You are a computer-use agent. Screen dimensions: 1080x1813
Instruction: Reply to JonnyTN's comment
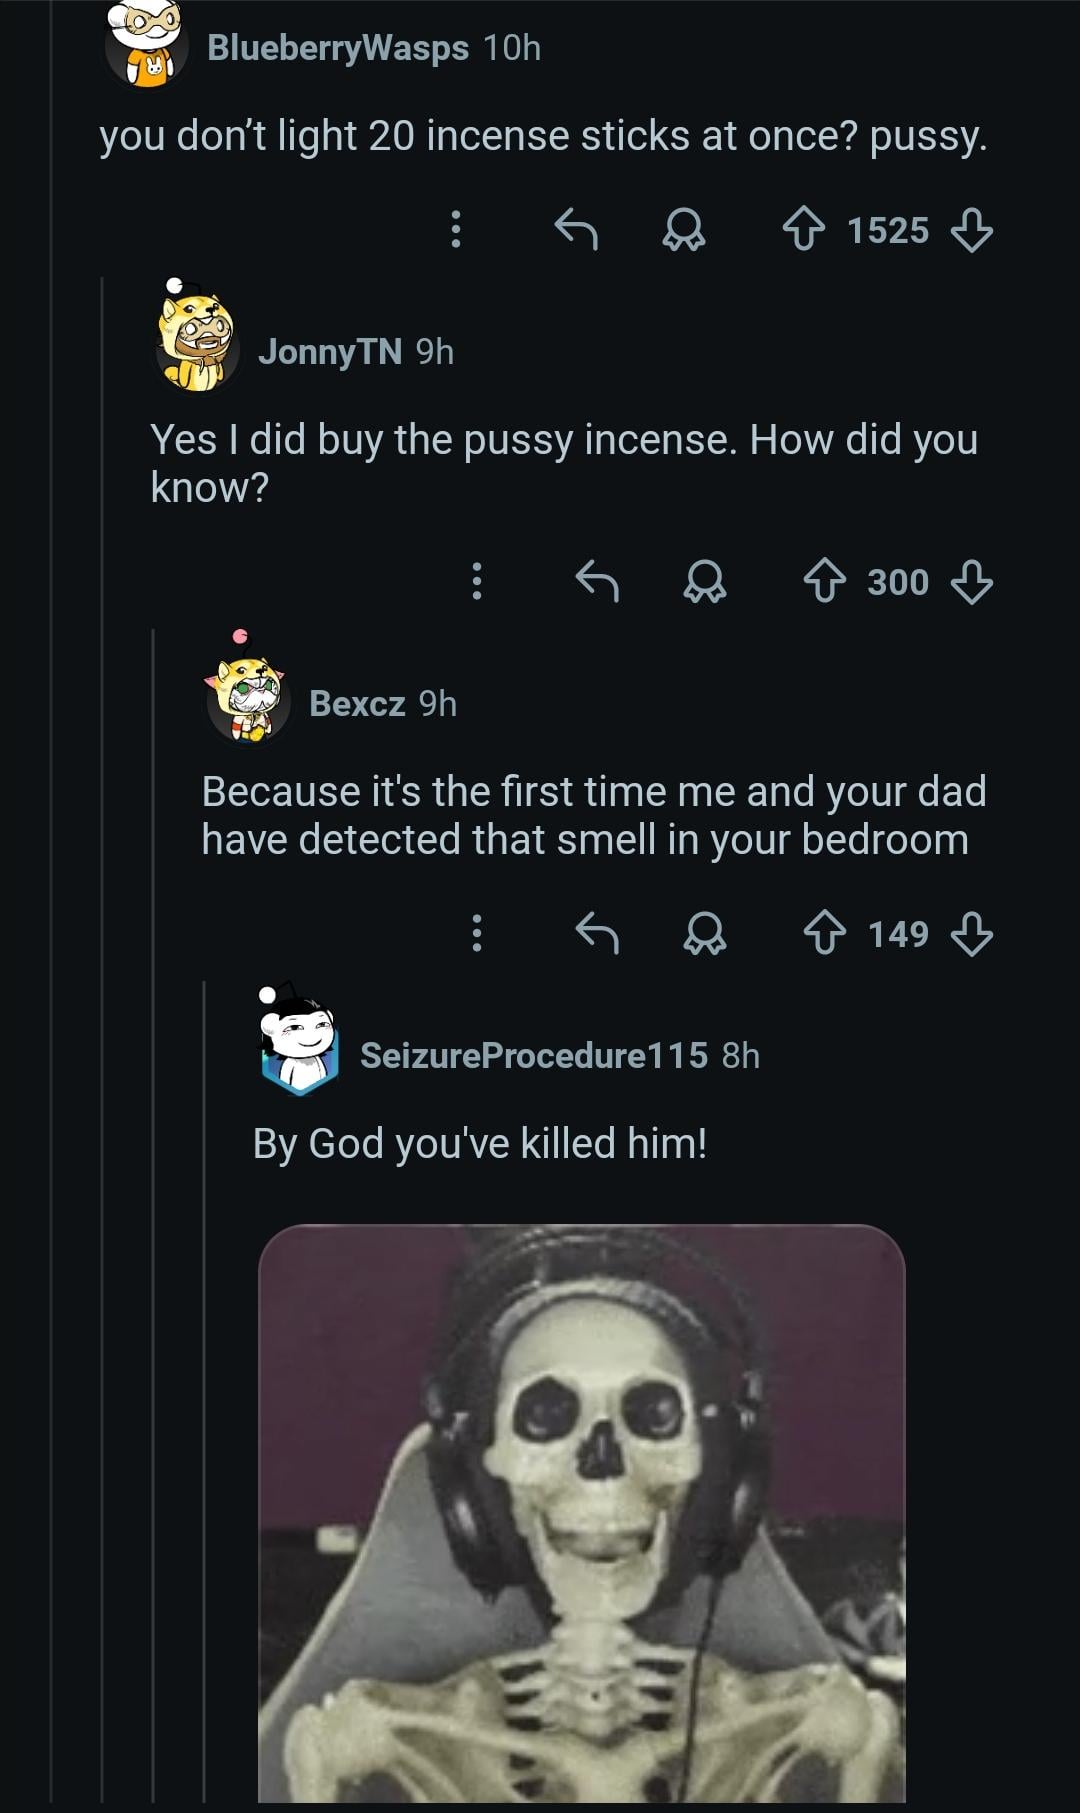(x=597, y=581)
